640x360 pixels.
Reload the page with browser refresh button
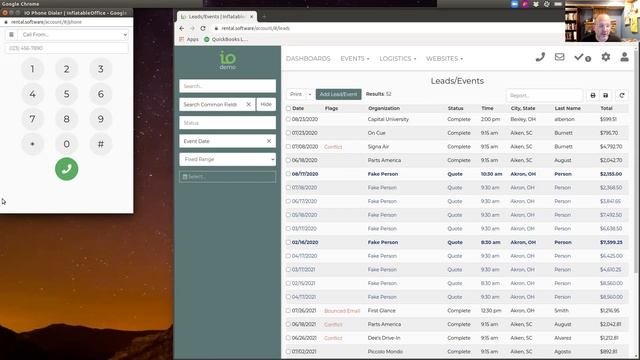(203, 28)
